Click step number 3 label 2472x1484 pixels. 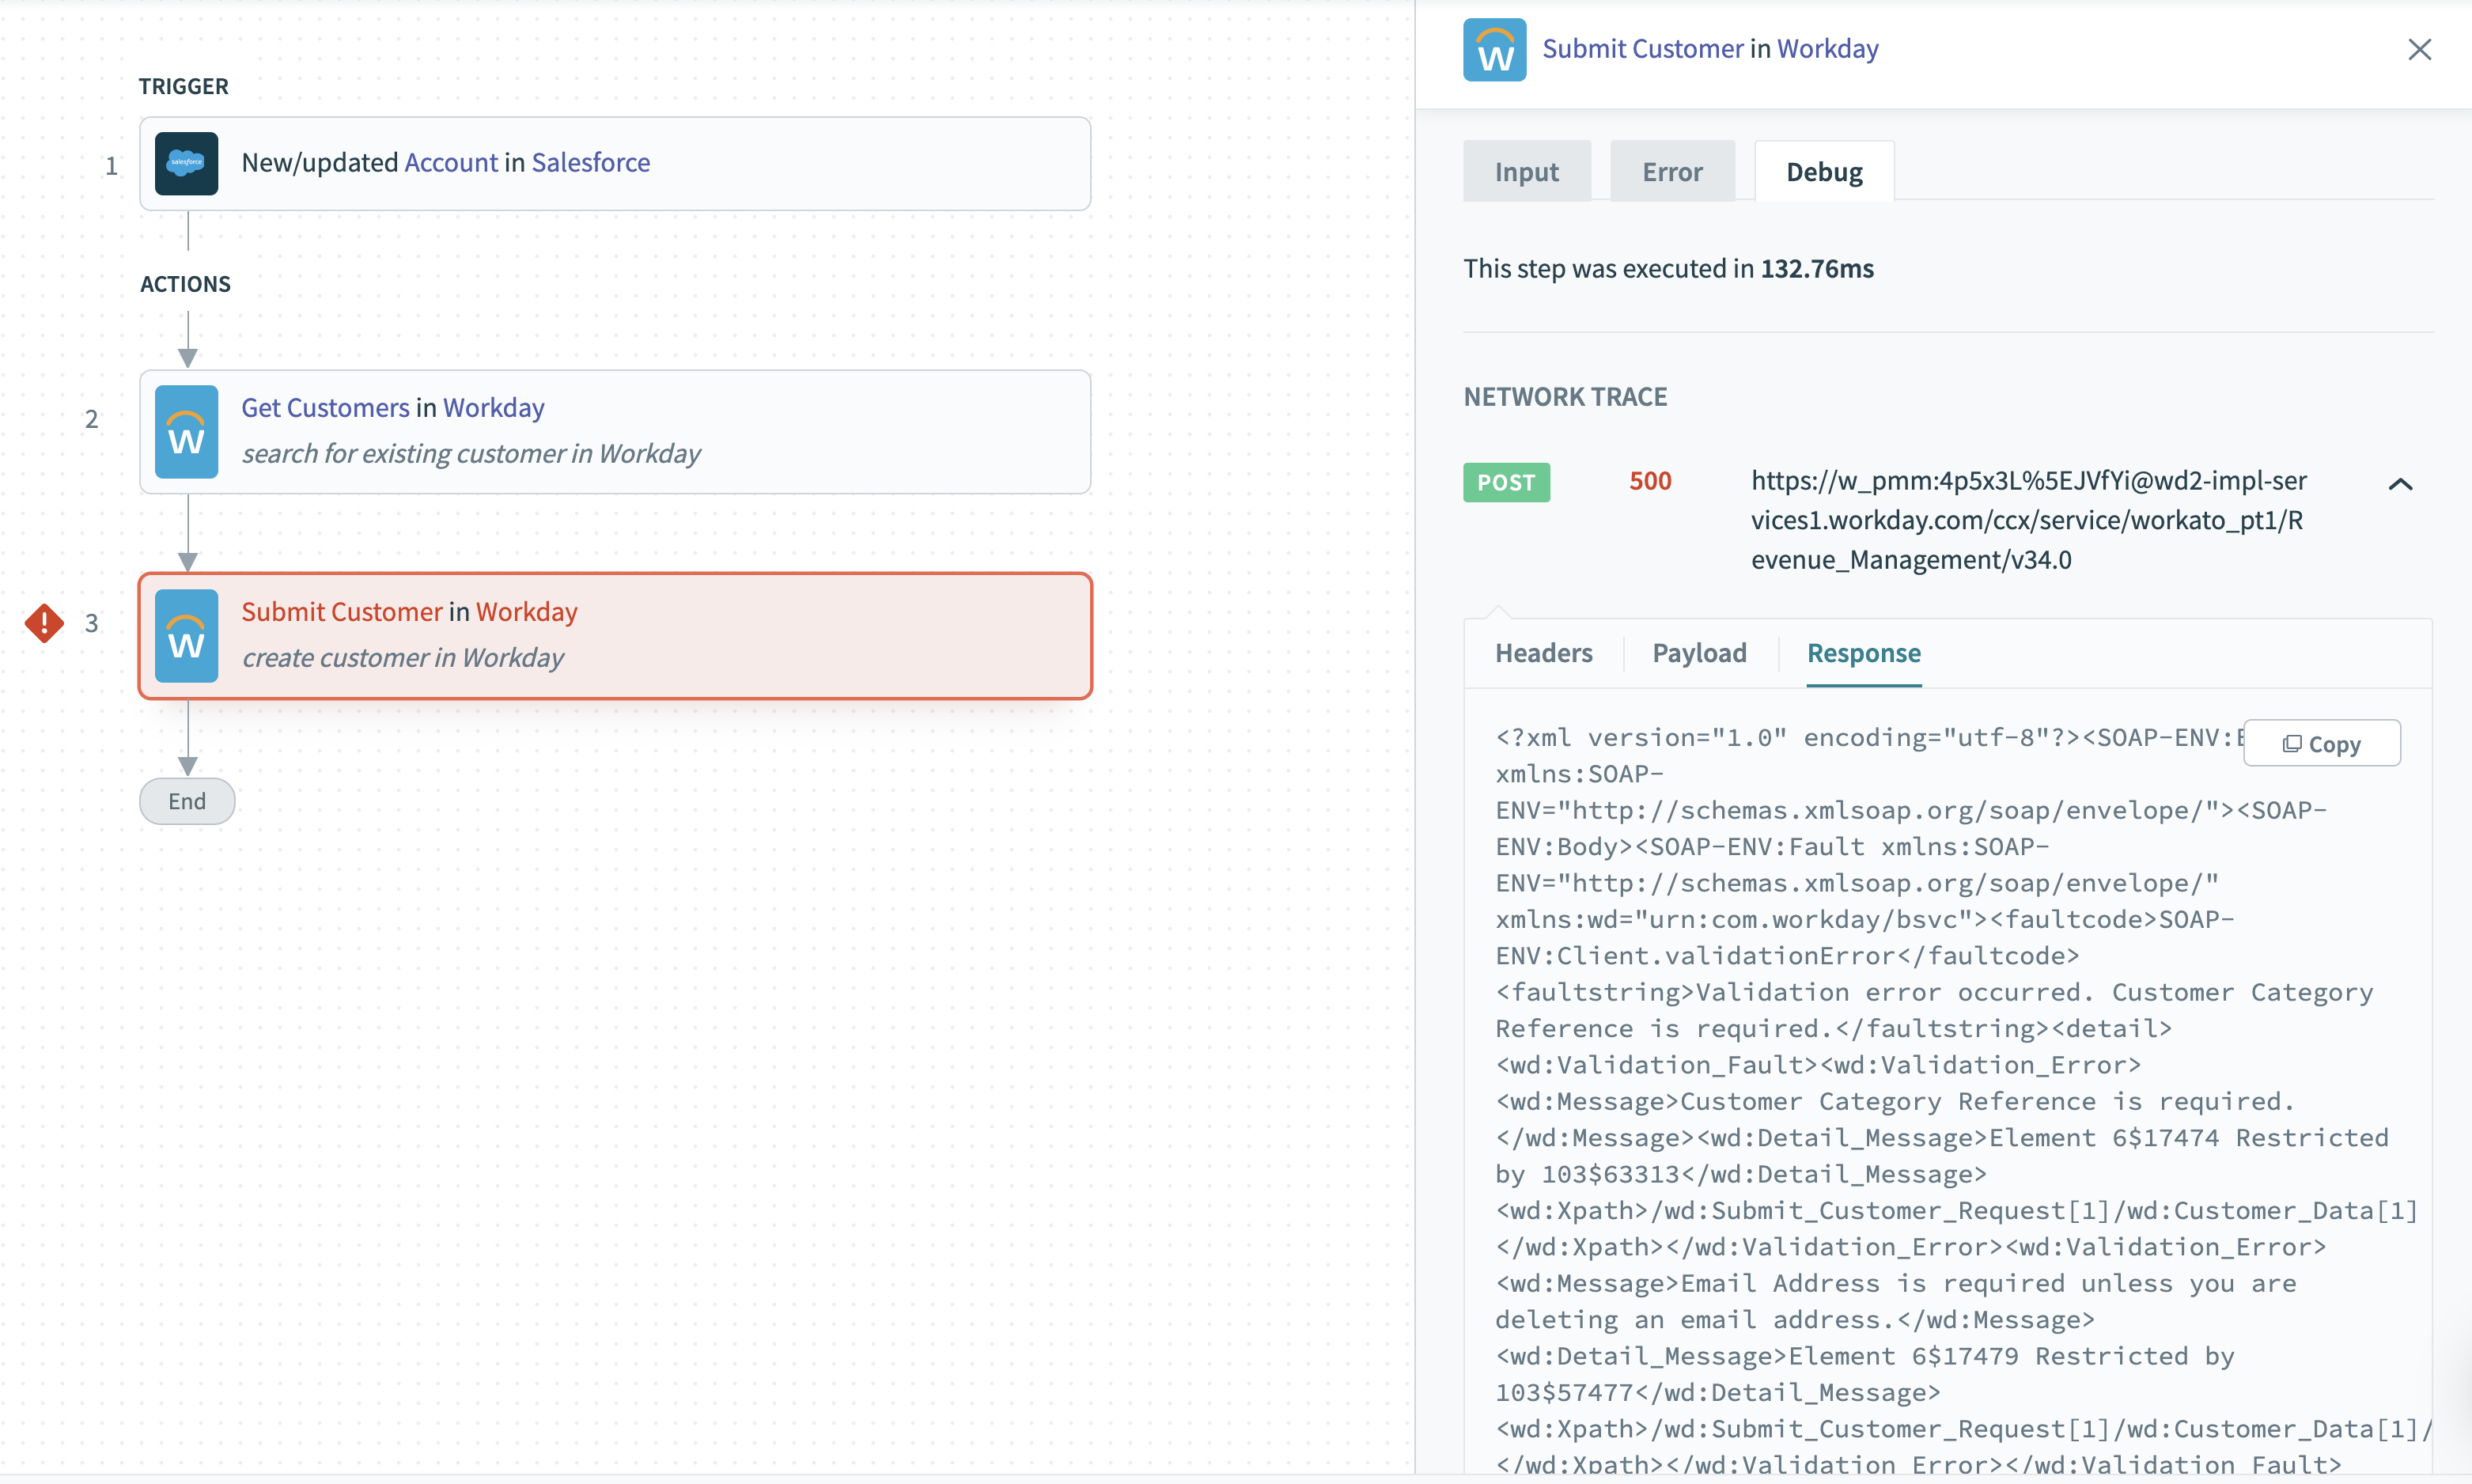[x=91, y=623]
